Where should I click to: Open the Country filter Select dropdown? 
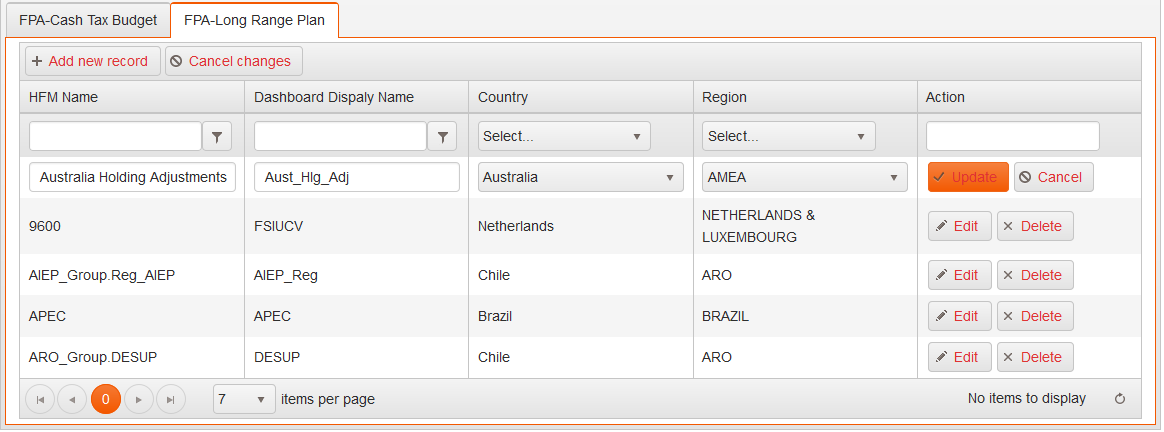564,136
